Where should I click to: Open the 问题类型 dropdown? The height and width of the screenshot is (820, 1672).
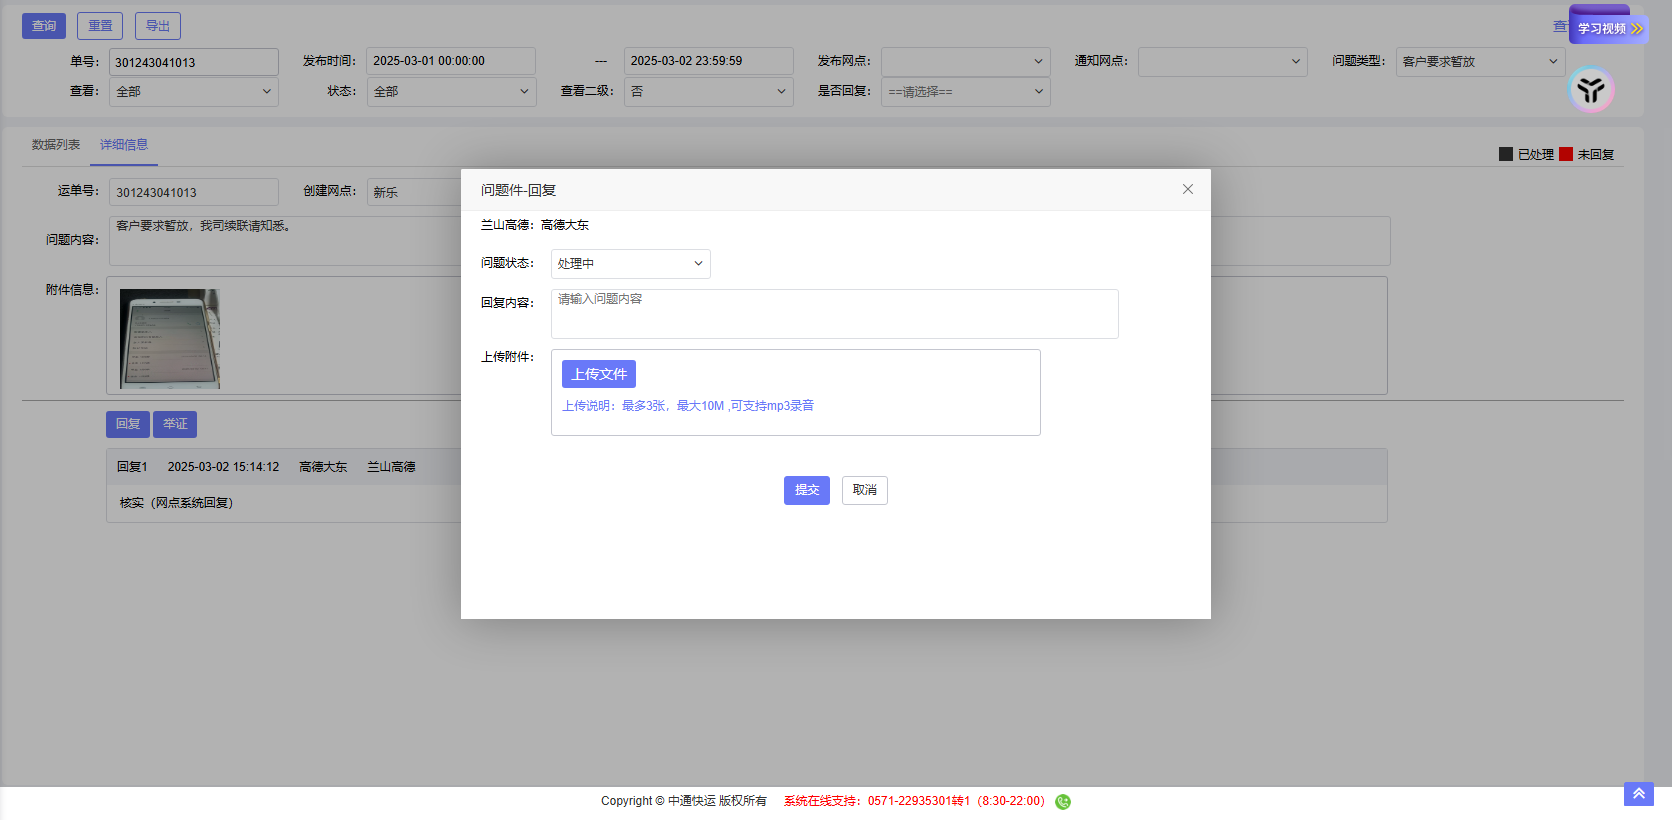(x=1479, y=62)
